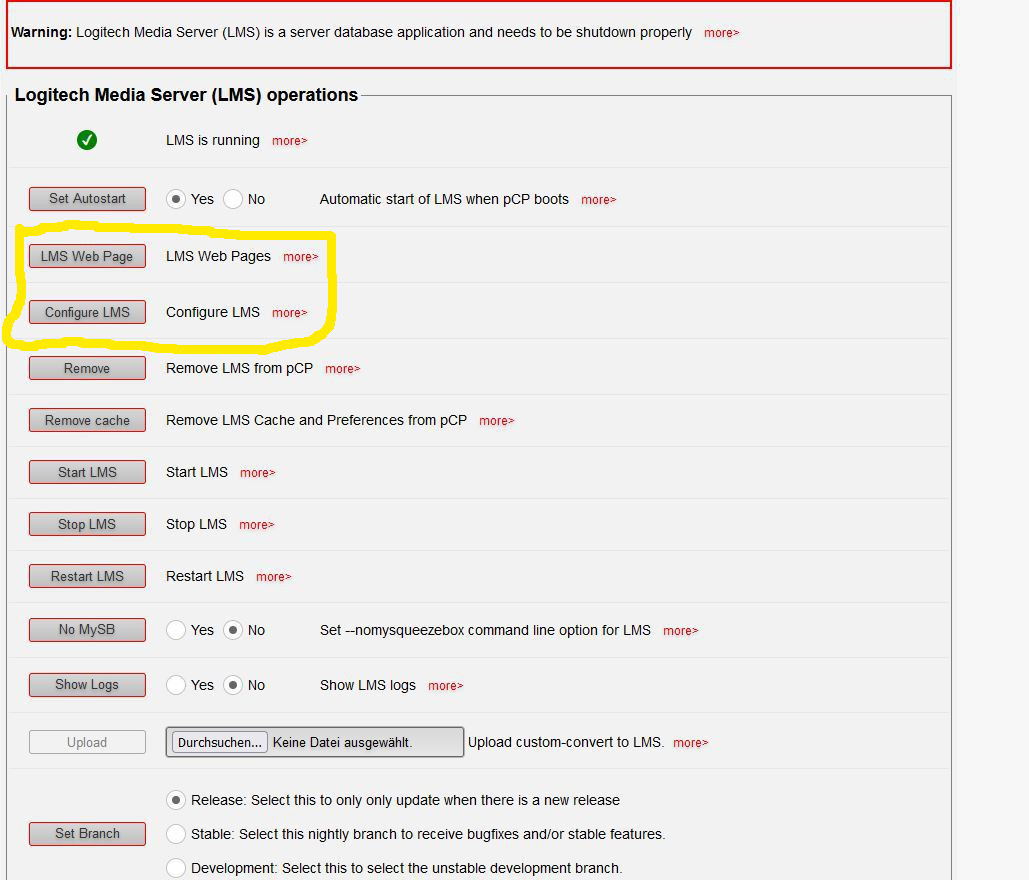The image size is (1029, 880).
Task: Click the green LMS running status checkmark
Action: click(87, 140)
